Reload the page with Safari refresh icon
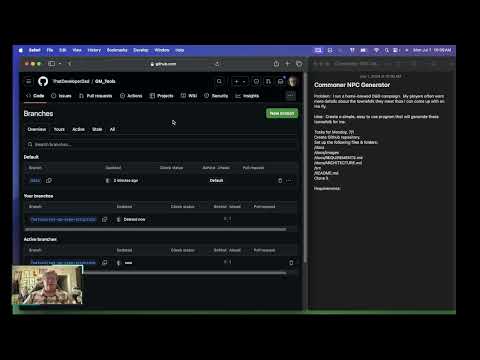This screenshot has width=480, height=360. [217, 64]
